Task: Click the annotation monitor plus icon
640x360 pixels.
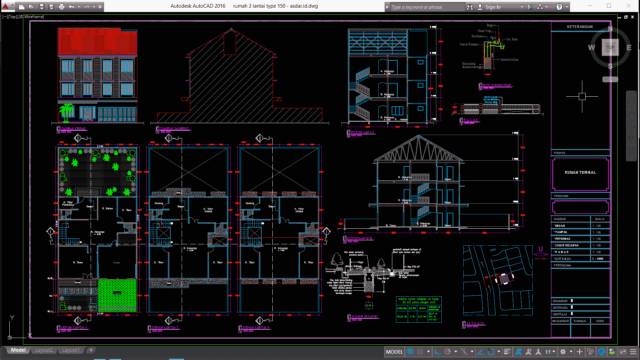Action: pyautogui.click(x=580, y=352)
